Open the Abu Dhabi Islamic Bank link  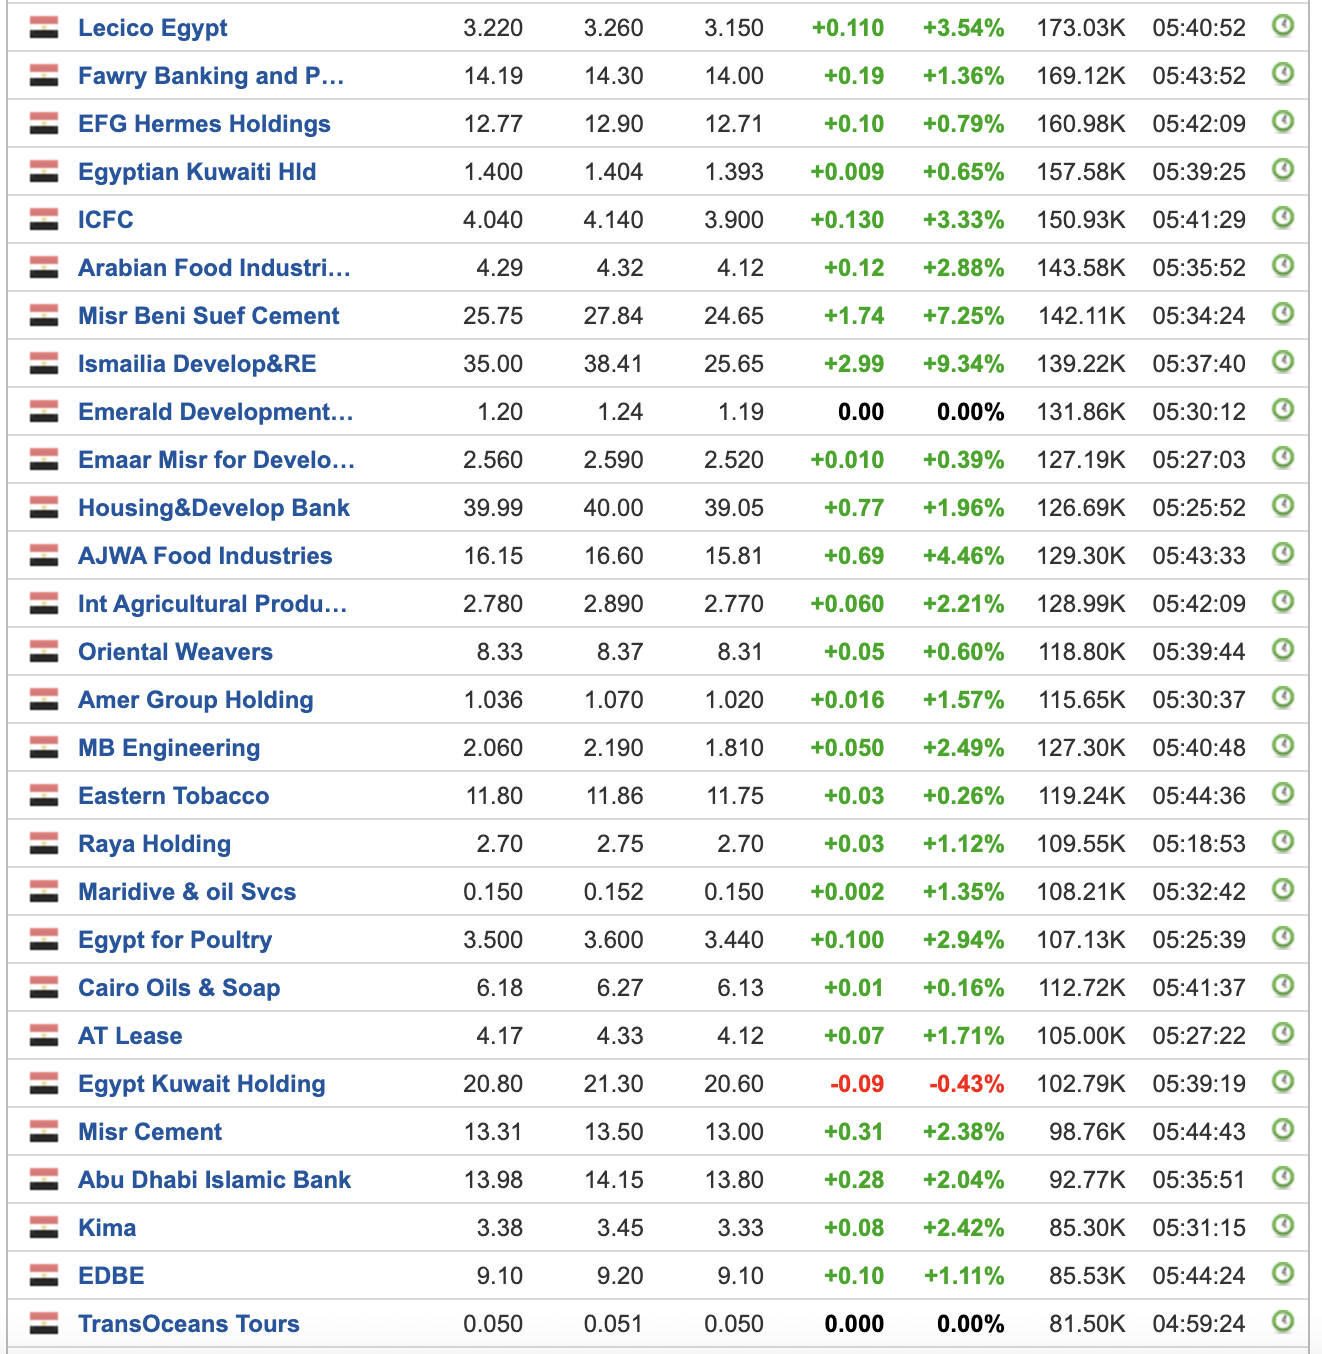click(215, 1180)
